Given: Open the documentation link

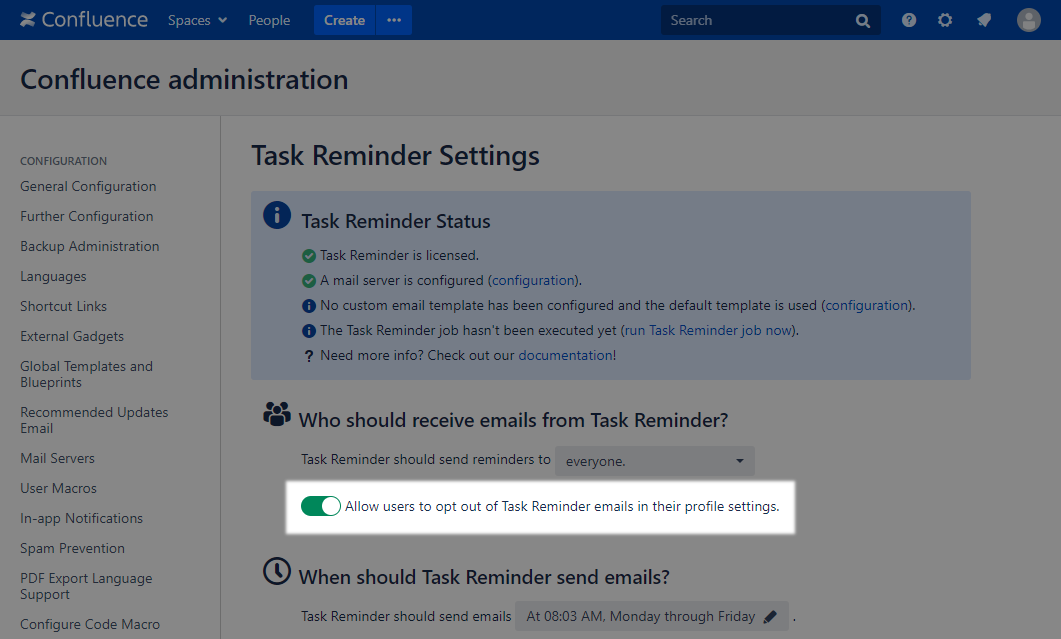Looking at the screenshot, I should click(x=565, y=355).
